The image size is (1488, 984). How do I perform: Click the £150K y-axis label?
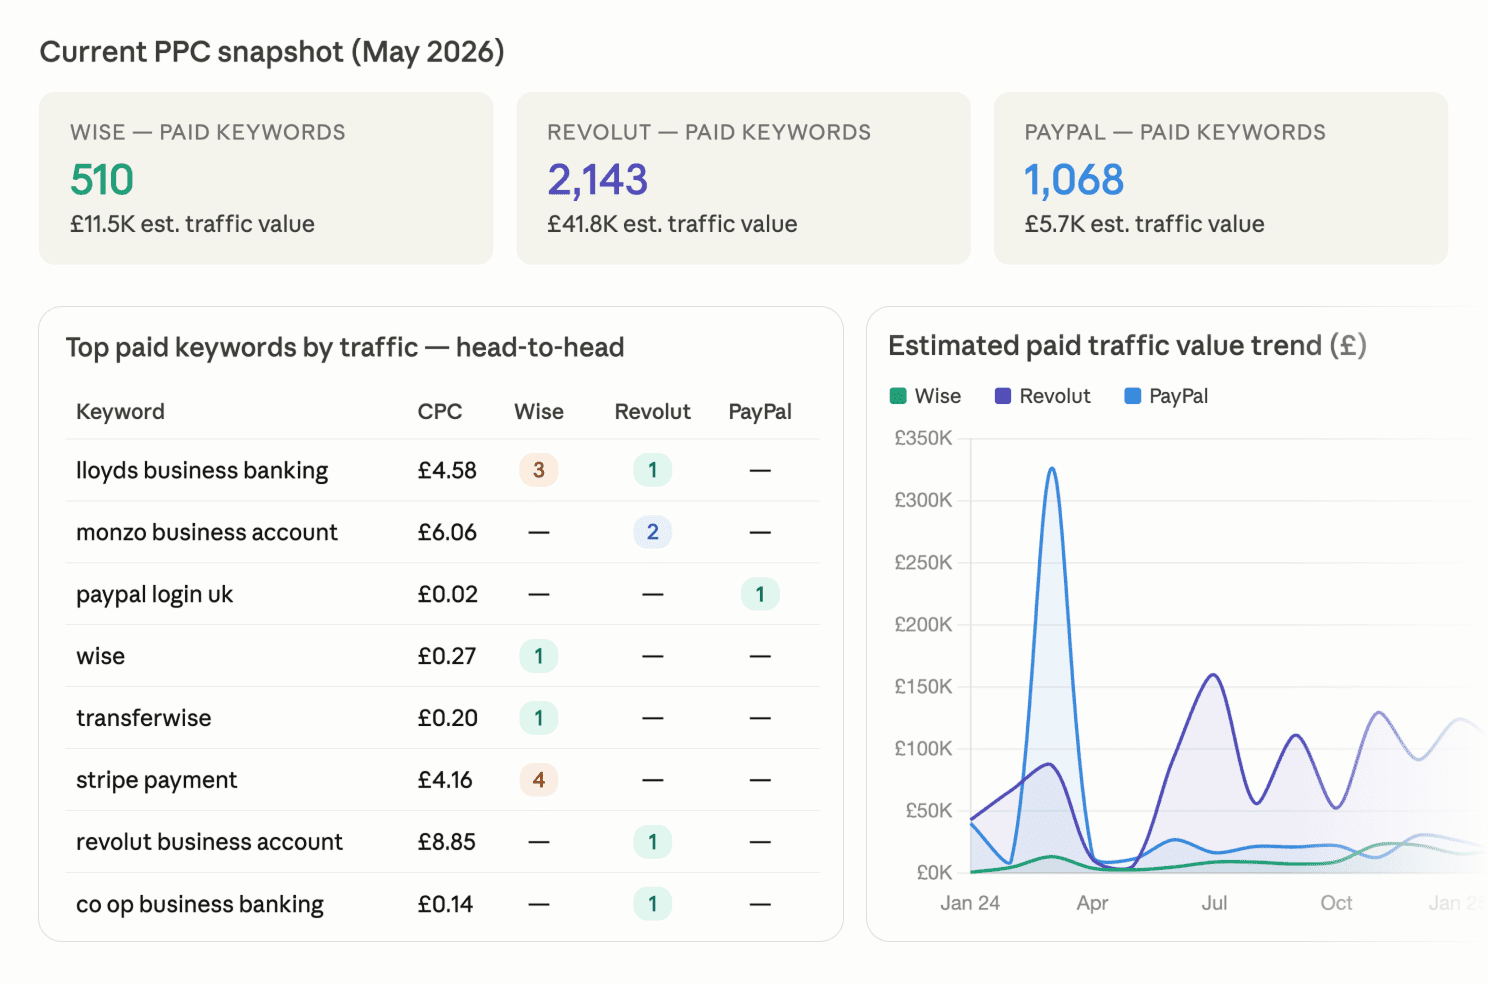pyautogui.click(x=923, y=686)
